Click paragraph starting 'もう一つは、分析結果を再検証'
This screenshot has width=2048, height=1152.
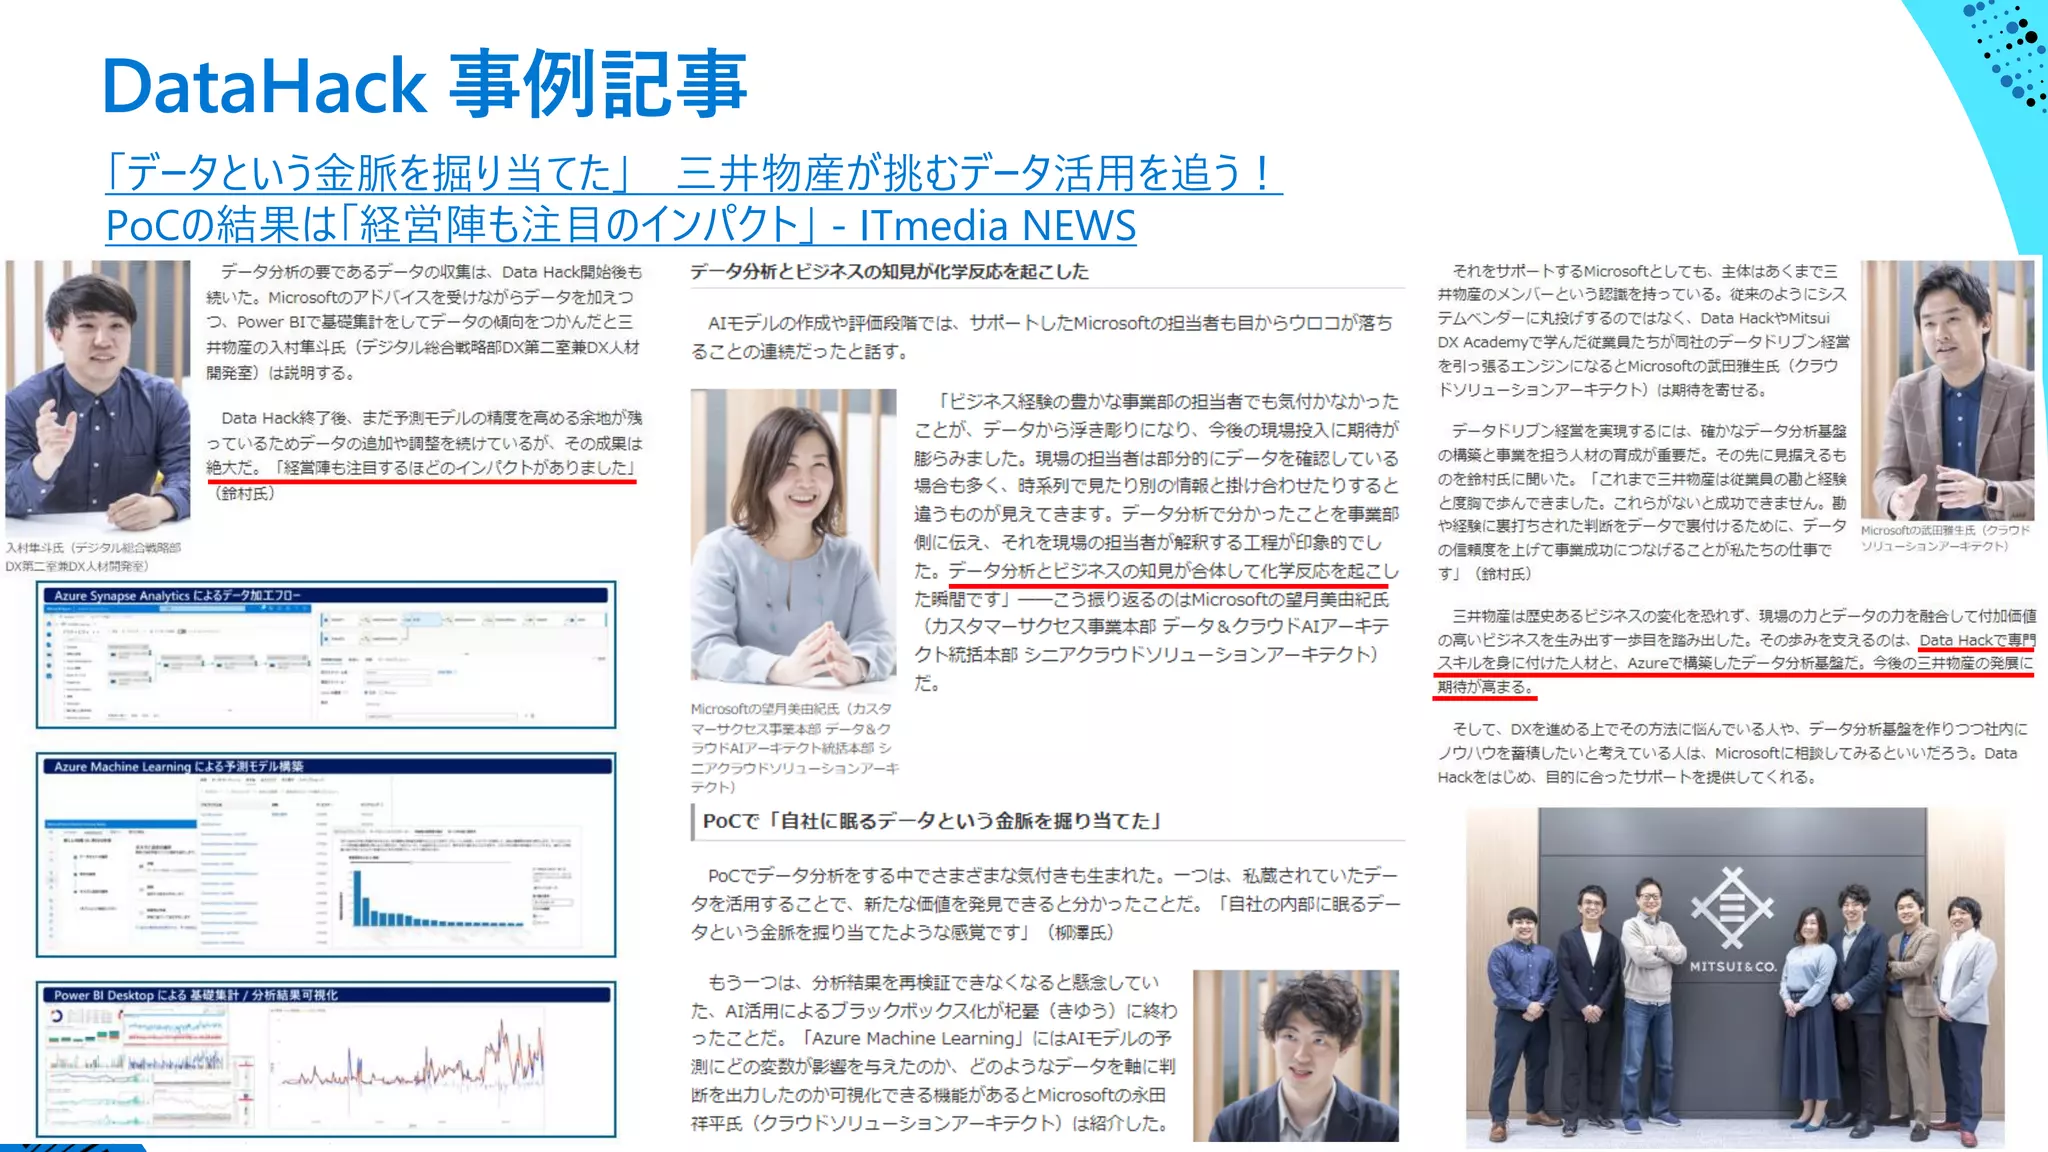pyautogui.click(x=934, y=1053)
